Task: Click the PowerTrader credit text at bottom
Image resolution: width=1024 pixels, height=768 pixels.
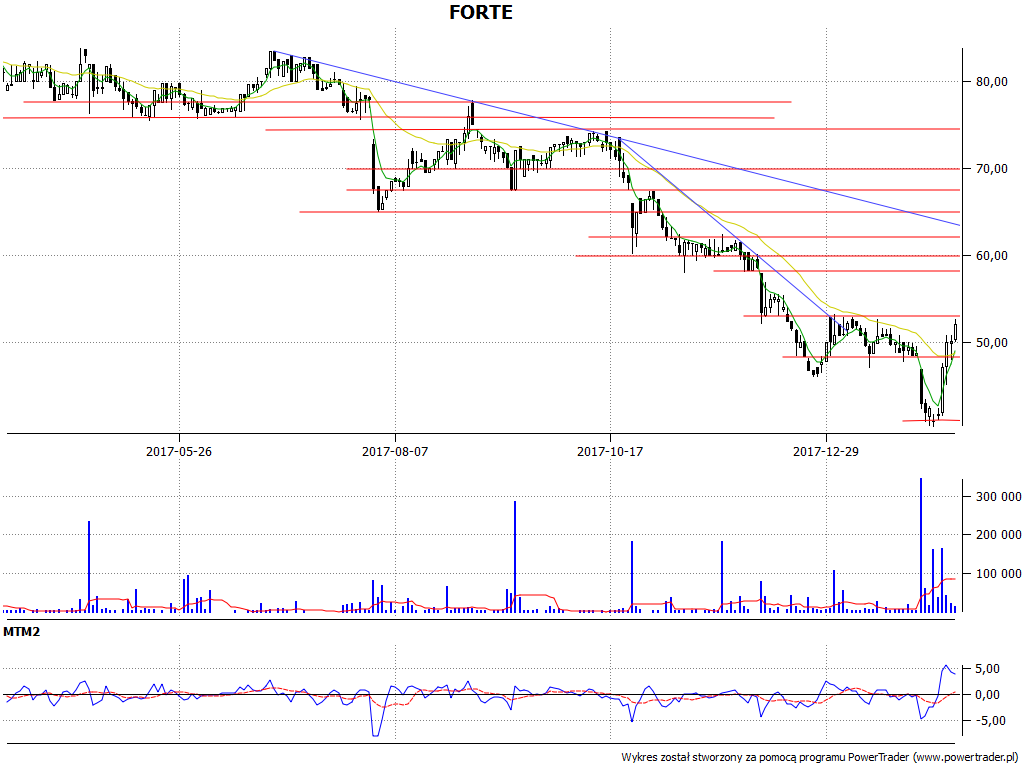Action: coord(820,758)
